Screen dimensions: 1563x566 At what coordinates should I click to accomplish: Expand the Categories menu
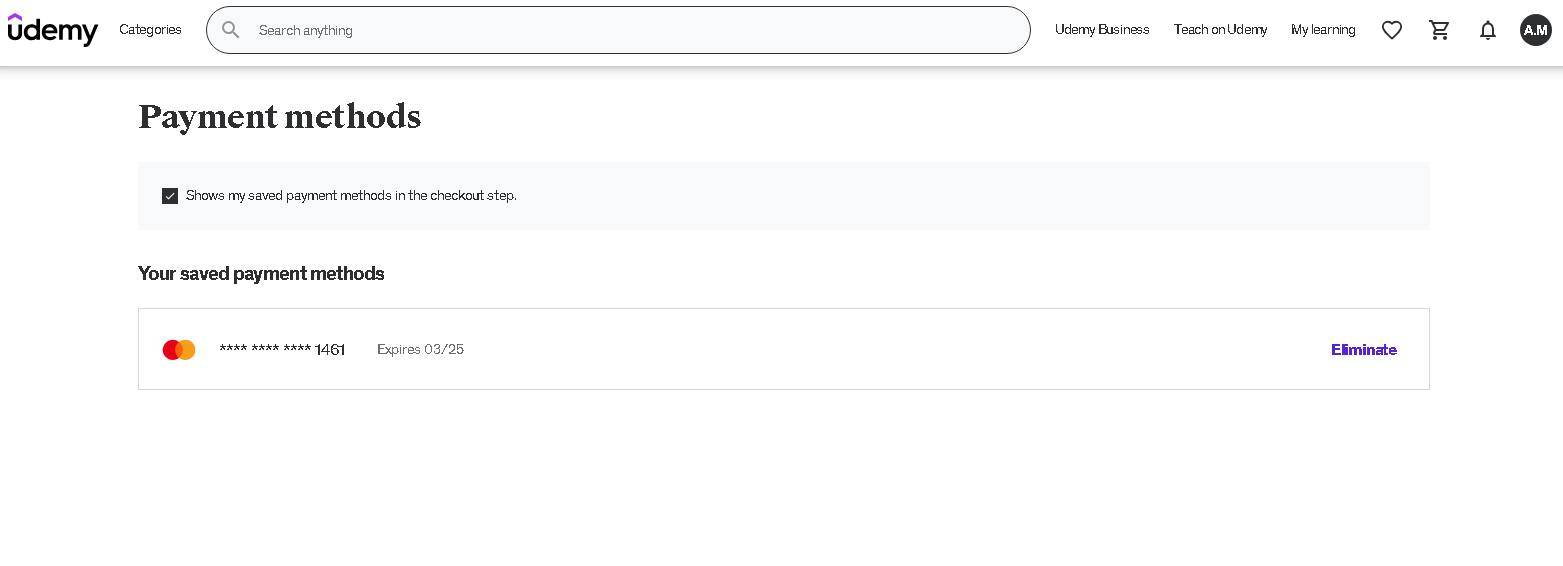[150, 30]
